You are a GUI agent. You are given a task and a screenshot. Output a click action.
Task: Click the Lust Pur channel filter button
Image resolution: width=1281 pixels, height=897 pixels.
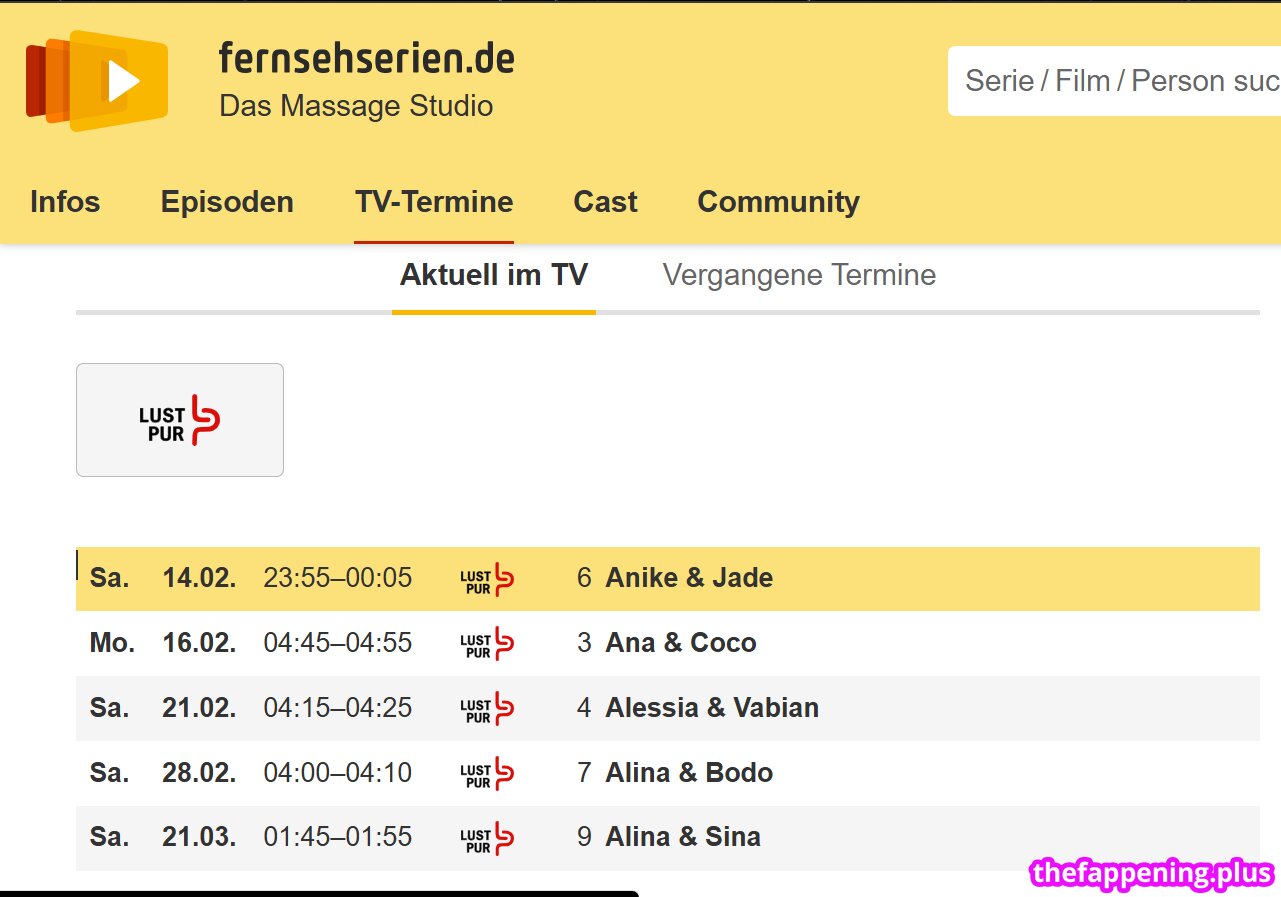click(180, 420)
